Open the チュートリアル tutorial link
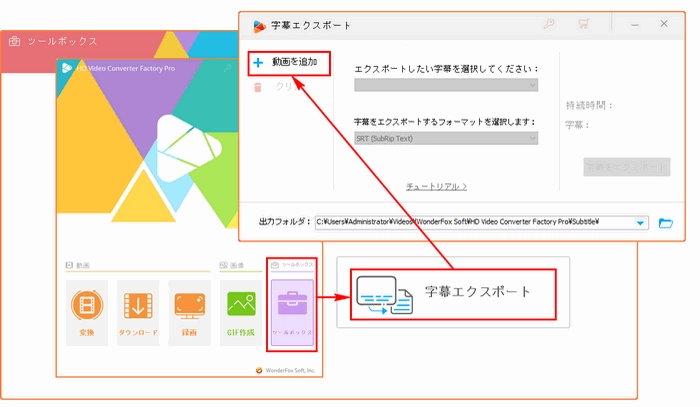The image size is (700, 407). tap(436, 186)
